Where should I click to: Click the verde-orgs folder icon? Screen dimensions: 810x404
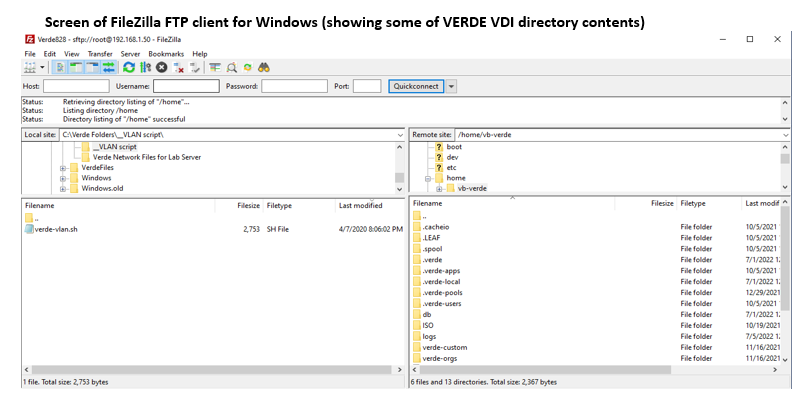[x=417, y=358]
